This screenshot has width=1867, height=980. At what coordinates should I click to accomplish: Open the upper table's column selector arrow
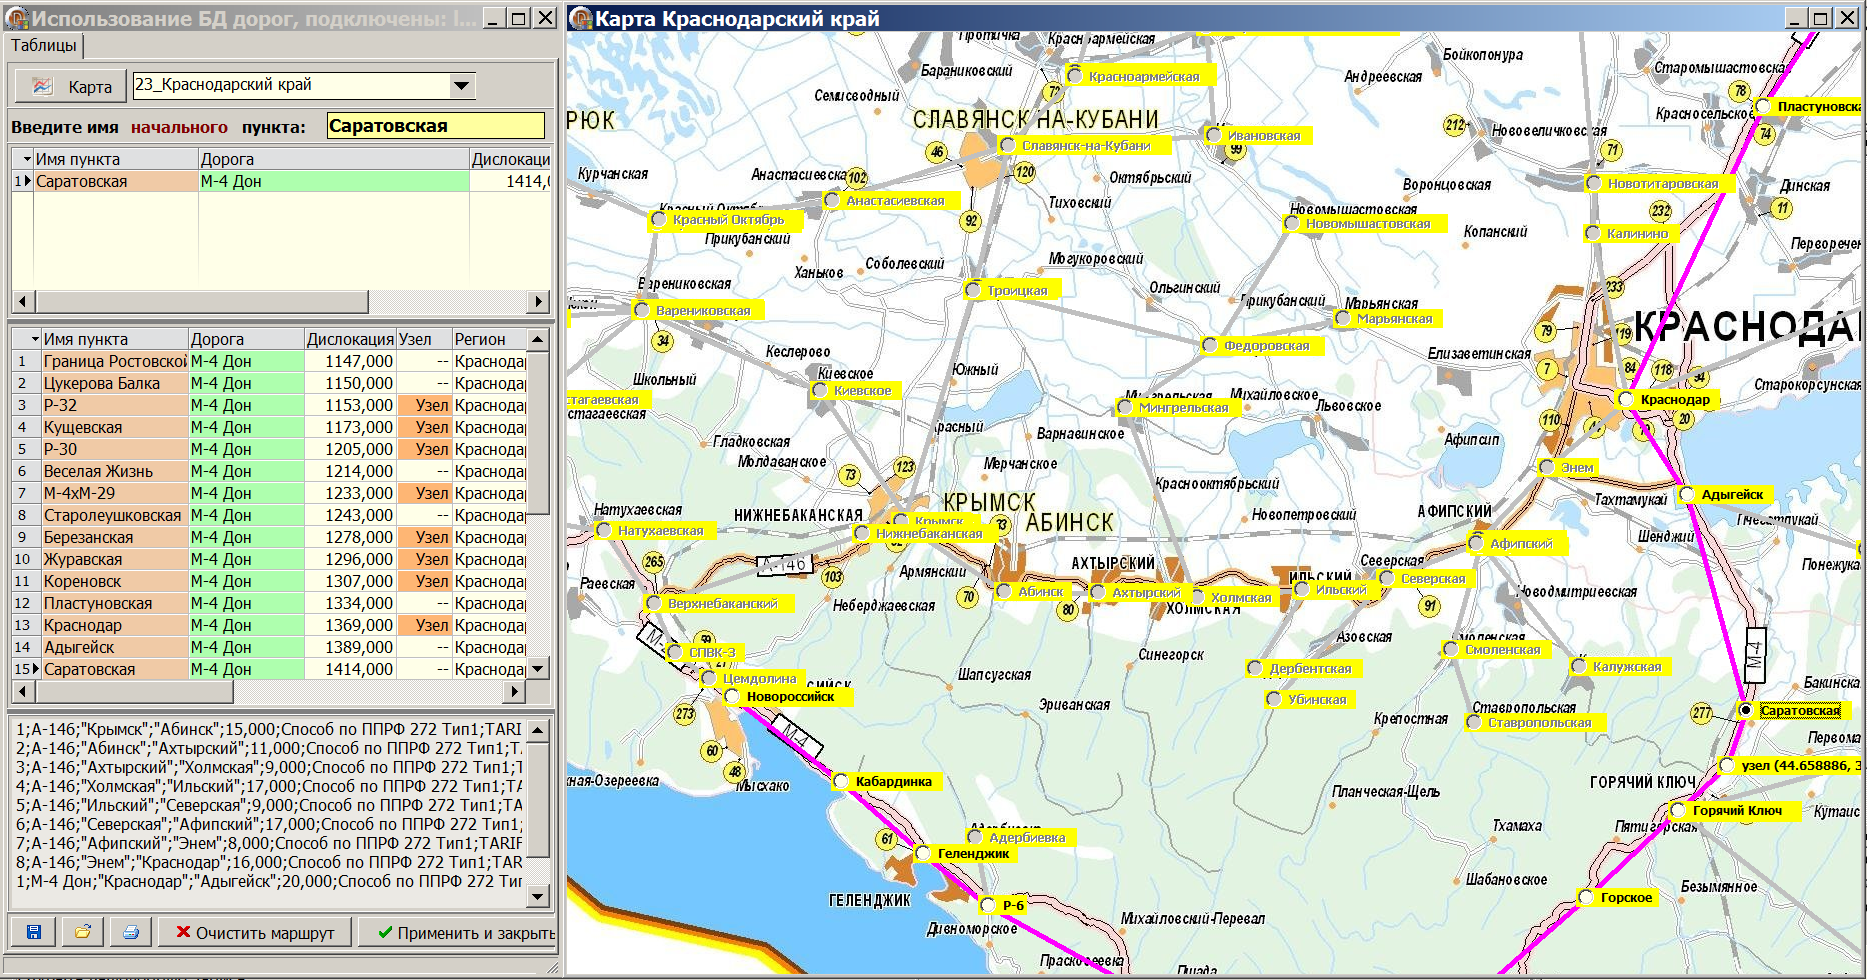[x=24, y=159]
